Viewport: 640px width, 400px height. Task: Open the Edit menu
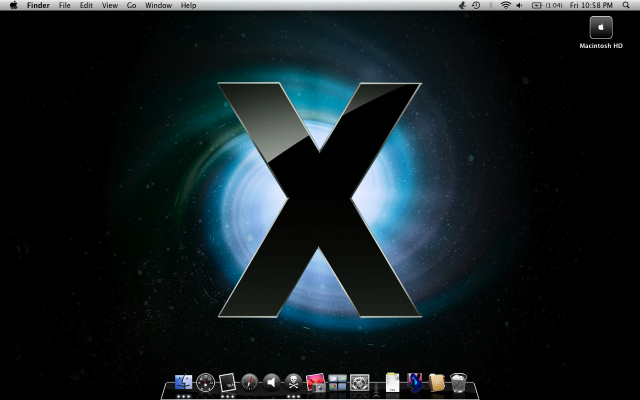(86, 5)
